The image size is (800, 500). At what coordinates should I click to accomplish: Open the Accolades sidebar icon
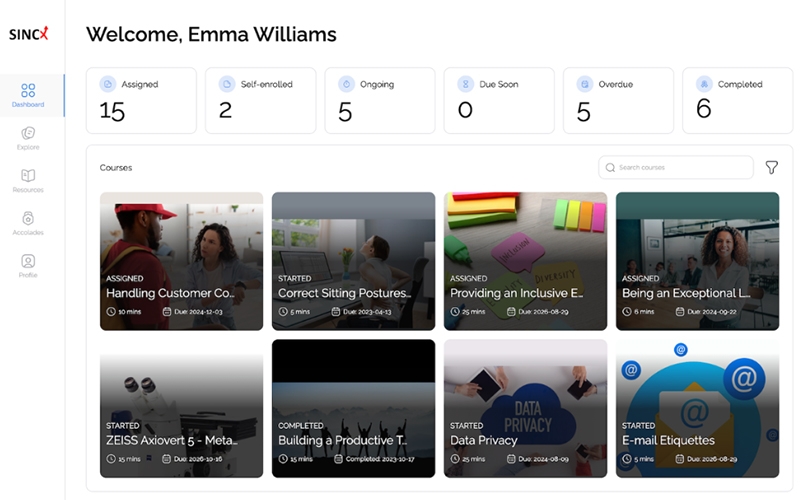pyautogui.click(x=28, y=219)
